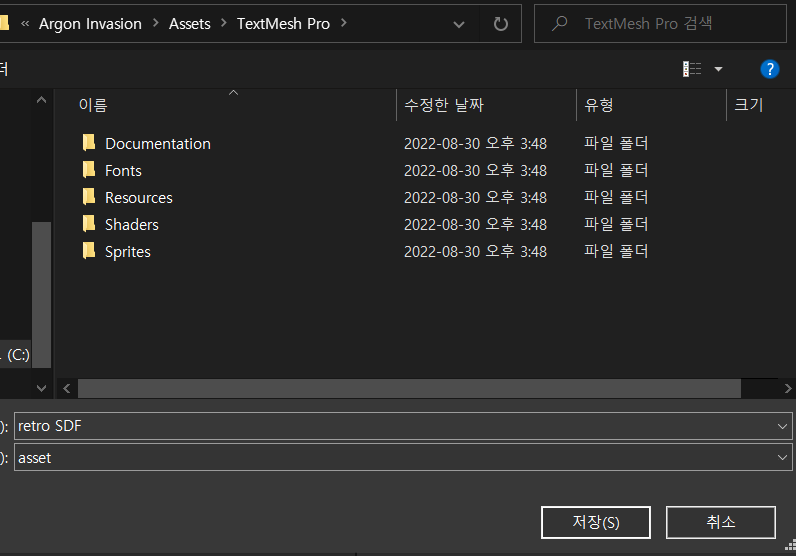Click the navigation pane vertical scrollbar thumb
796x556 pixels.
pyautogui.click(x=42, y=295)
